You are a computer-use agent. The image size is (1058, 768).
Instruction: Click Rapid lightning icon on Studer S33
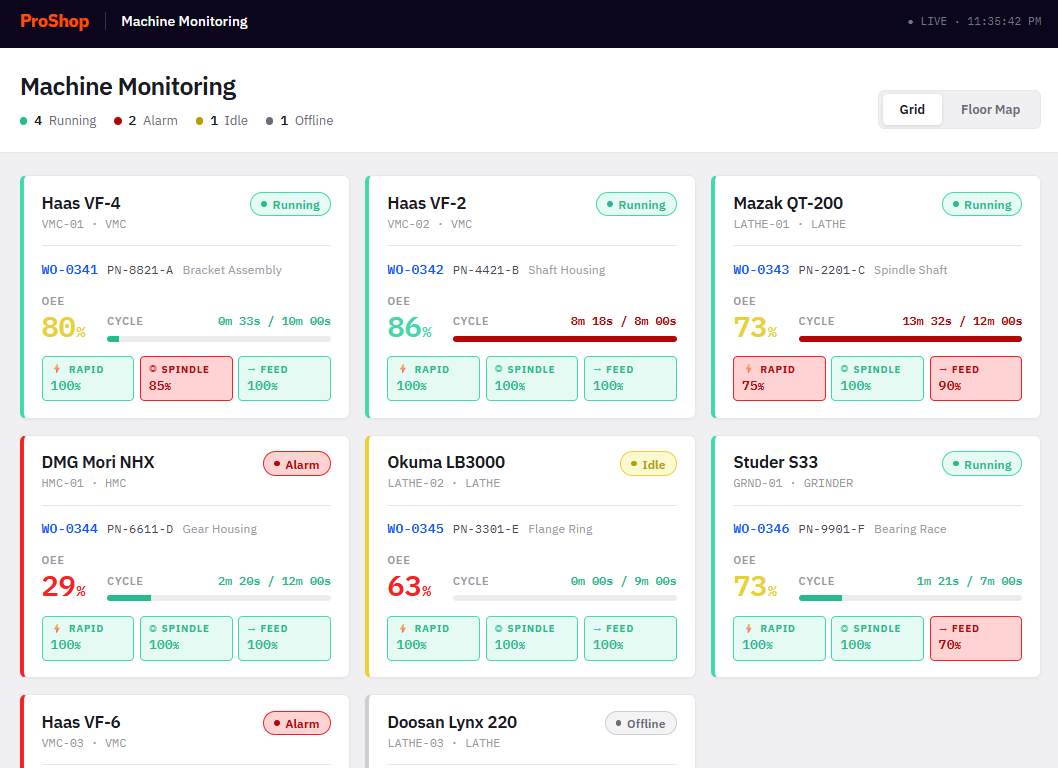point(749,628)
